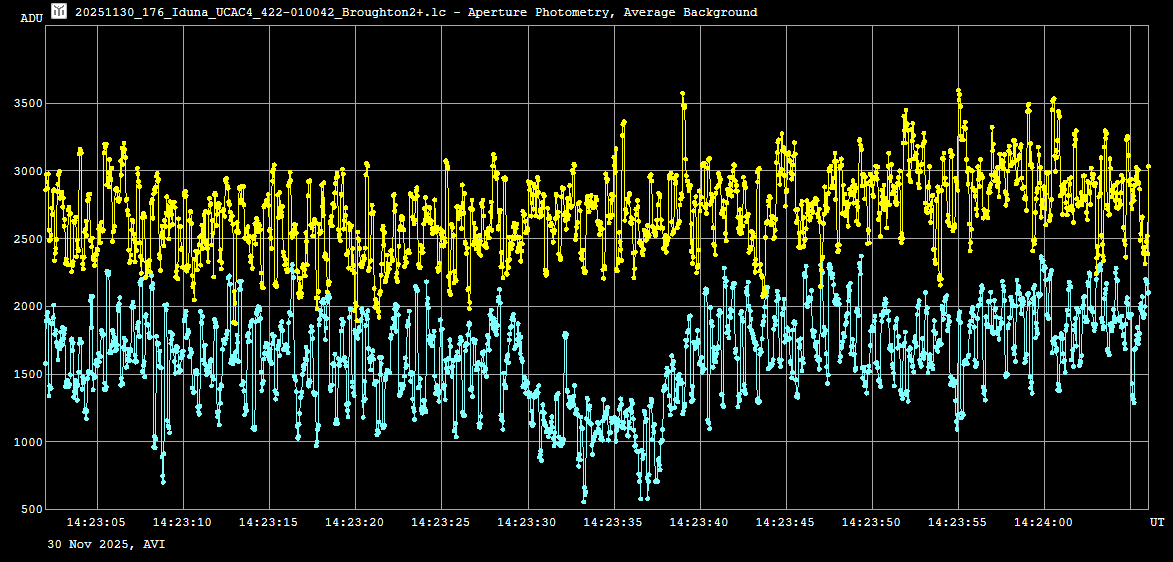The height and width of the screenshot is (562, 1173).
Task: Select the 14:23:15 time axis label
Action: (x=269, y=522)
